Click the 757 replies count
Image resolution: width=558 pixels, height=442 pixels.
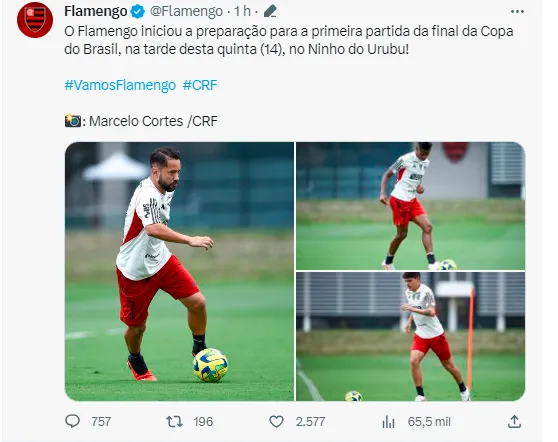point(101,422)
